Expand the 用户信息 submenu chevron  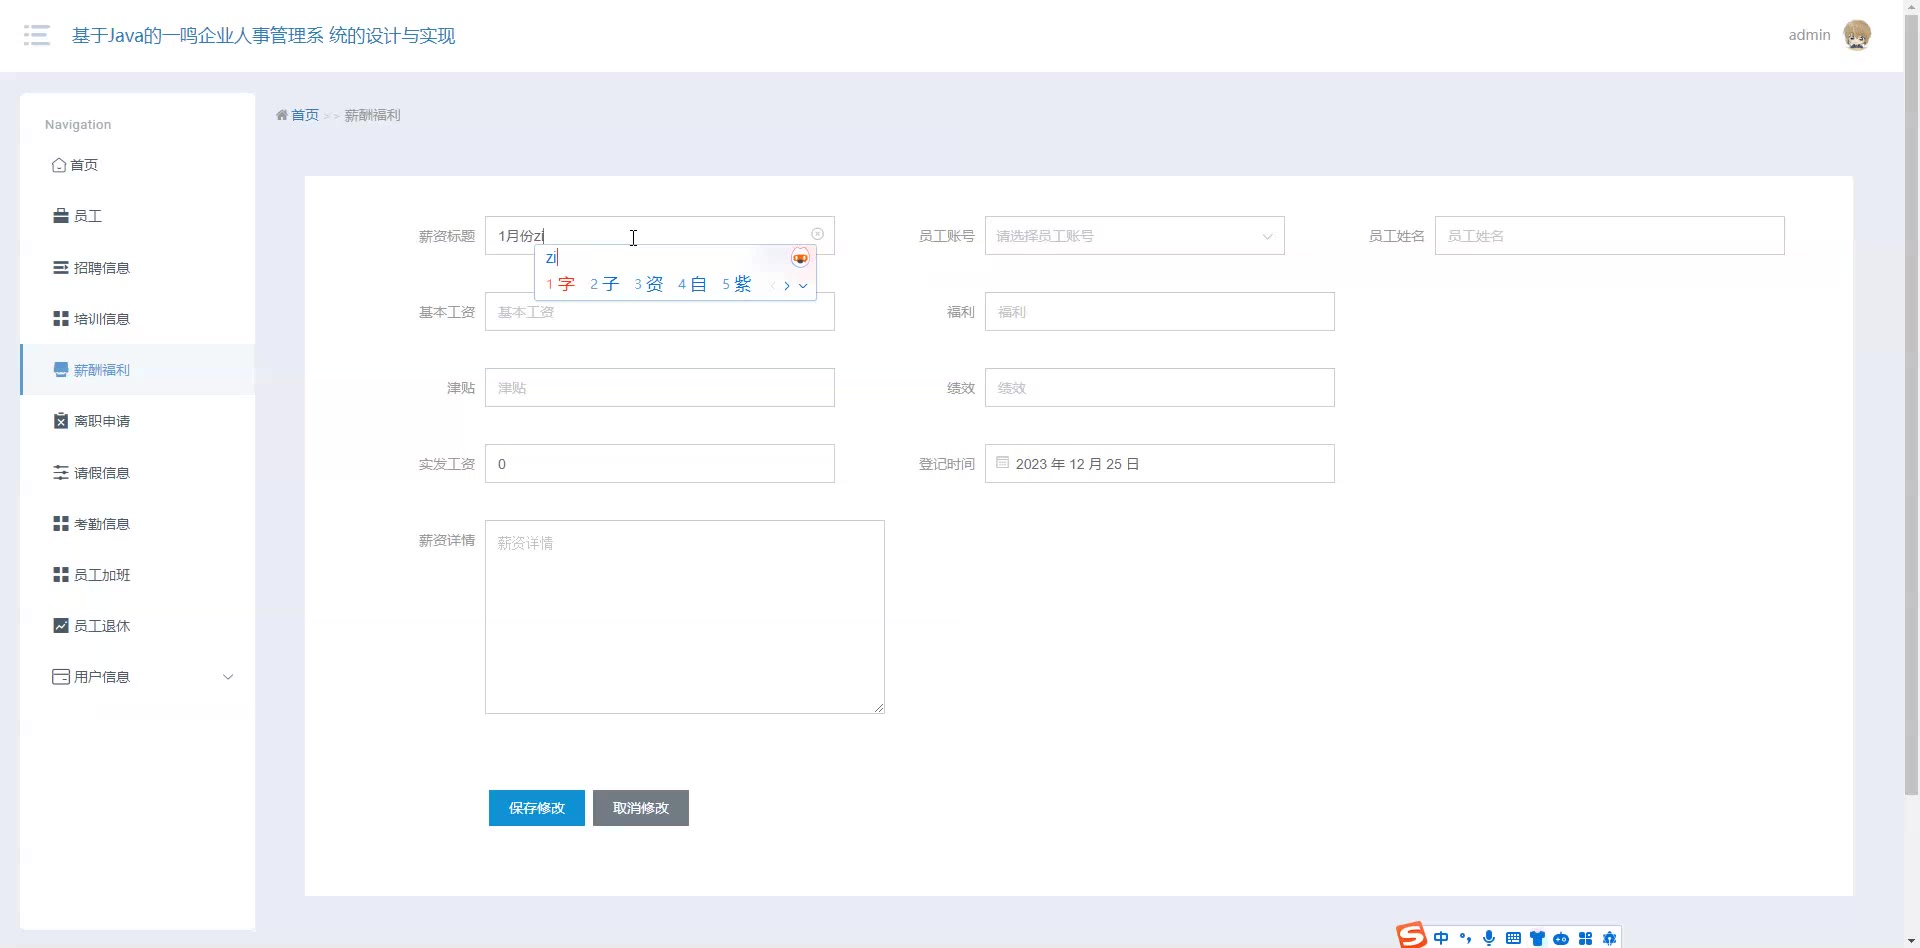tap(228, 677)
